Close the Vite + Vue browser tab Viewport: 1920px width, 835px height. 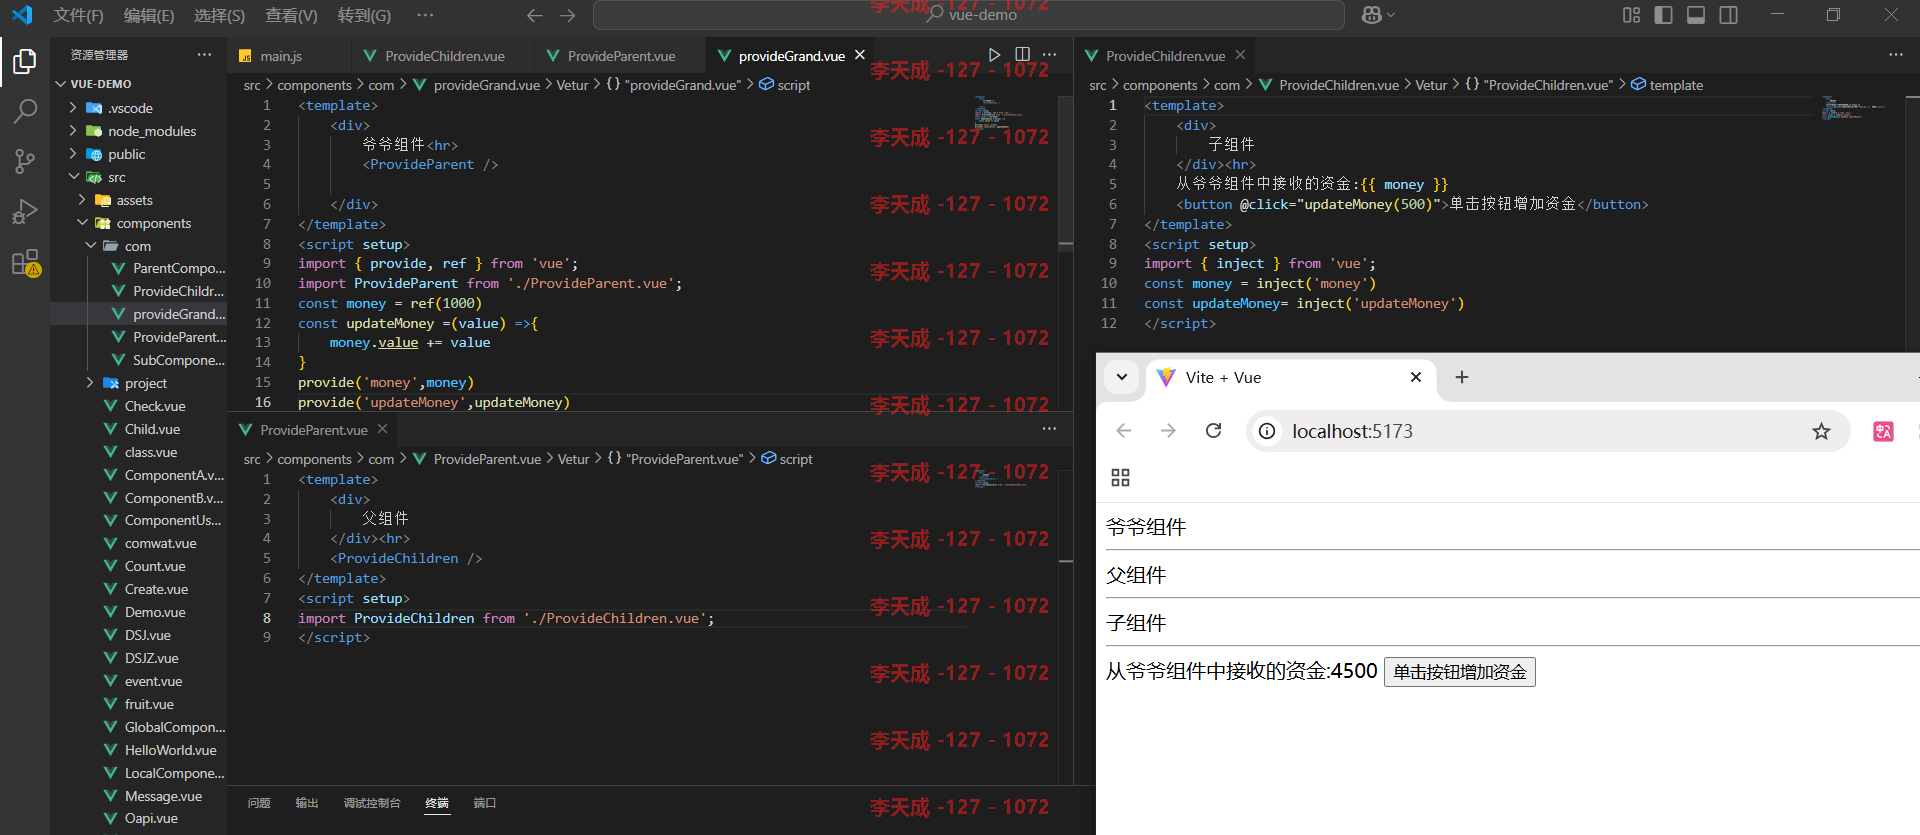1415,377
